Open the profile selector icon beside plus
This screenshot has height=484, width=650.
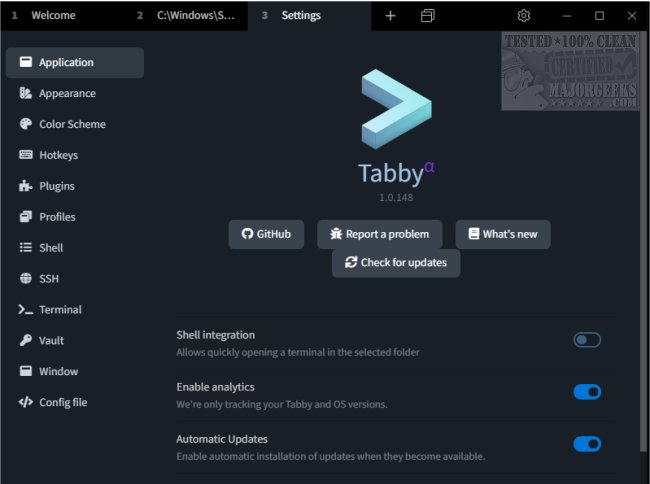click(427, 16)
